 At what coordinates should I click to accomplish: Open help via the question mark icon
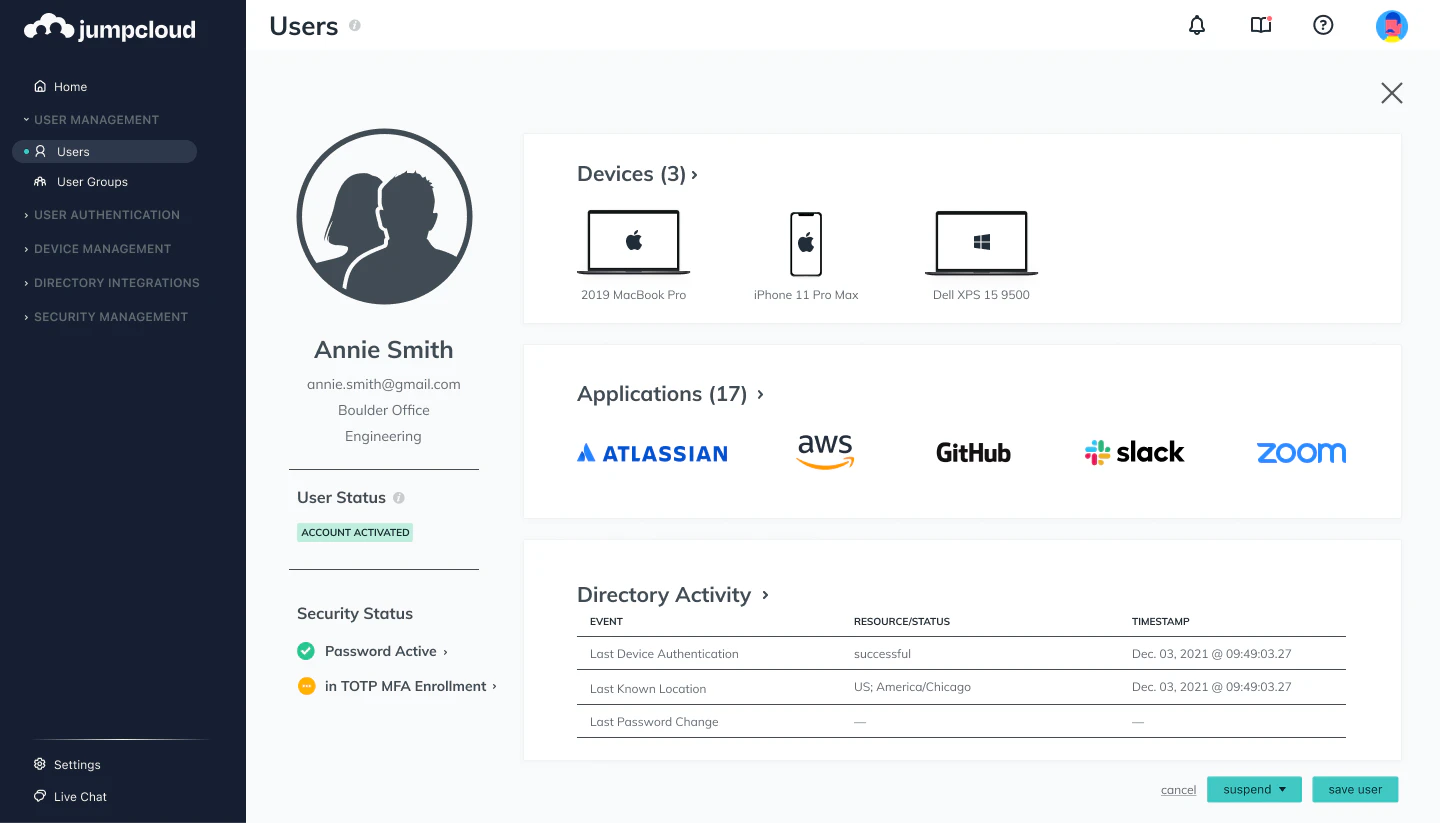(1323, 25)
